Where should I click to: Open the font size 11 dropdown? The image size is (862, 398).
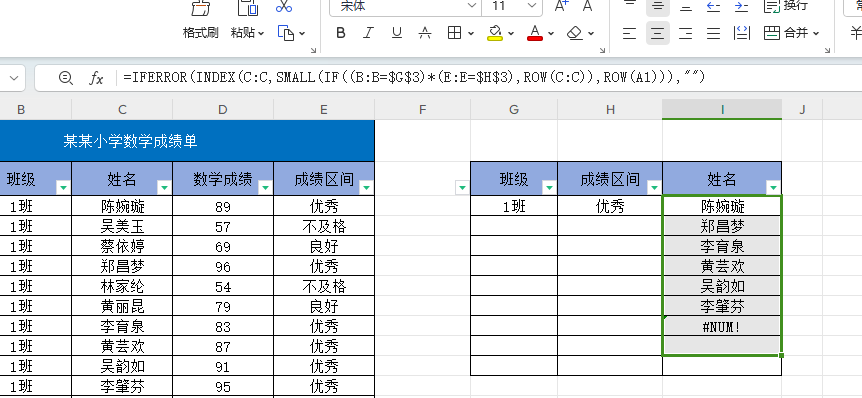[x=532, y=6]
